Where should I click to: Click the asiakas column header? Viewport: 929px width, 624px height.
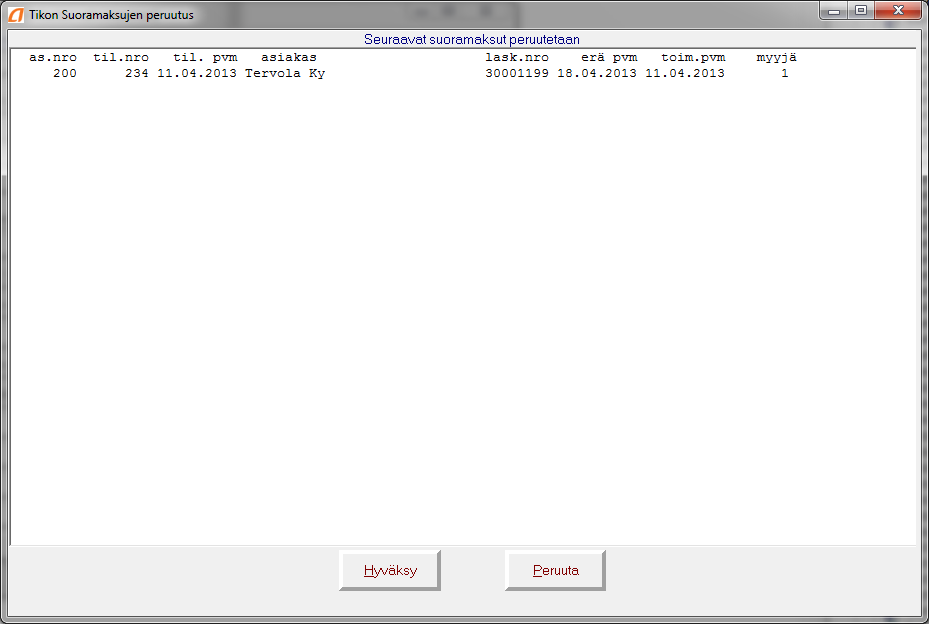point(289,57)
